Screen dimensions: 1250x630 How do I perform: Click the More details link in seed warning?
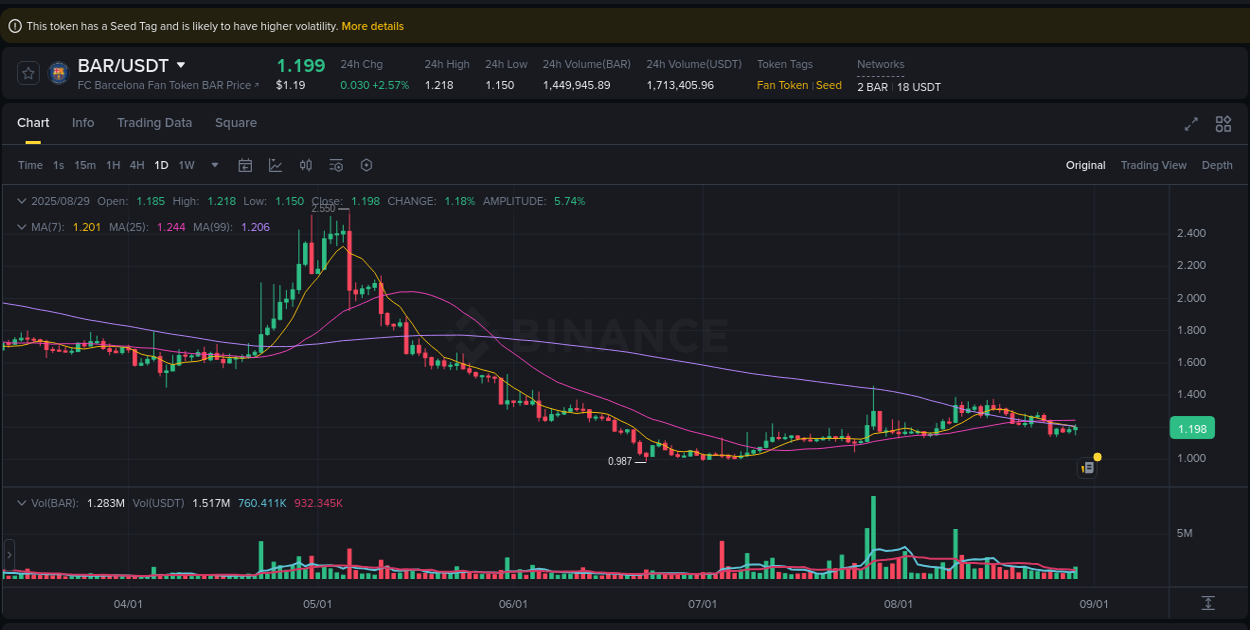(x=372, y=25)
